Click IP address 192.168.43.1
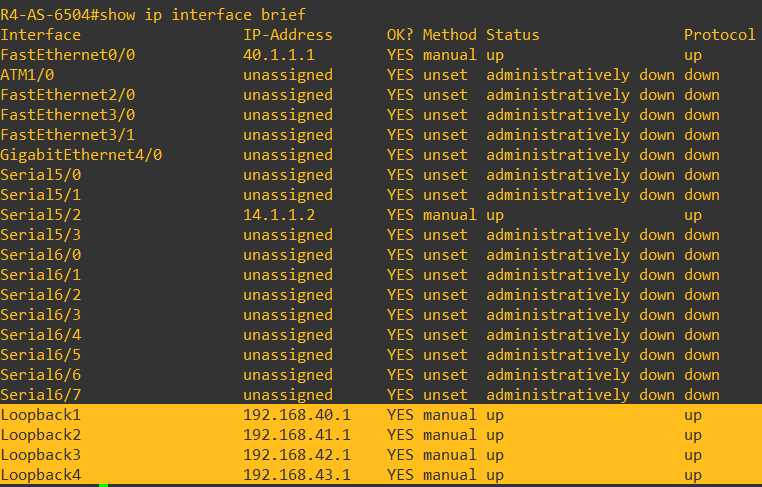Screen dimensions: 762x487 click(296, 475)
